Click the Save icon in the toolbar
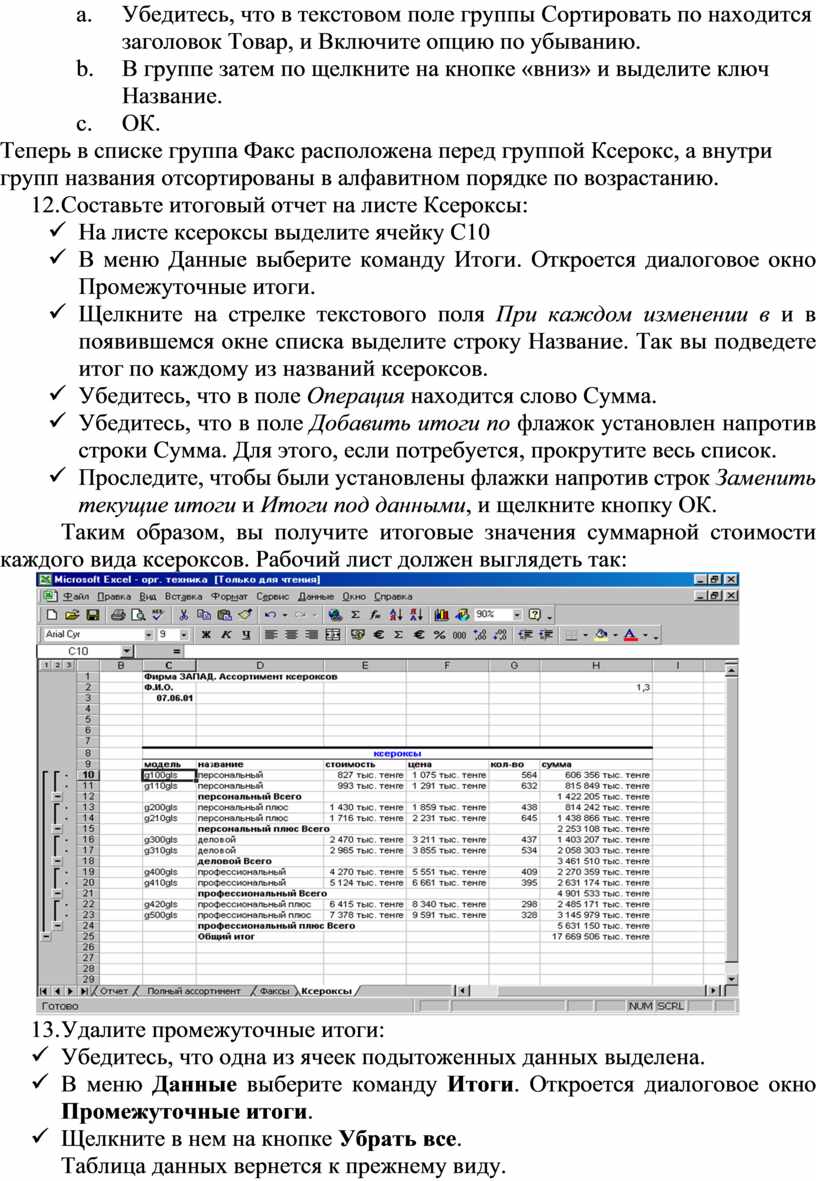 (93, 614)
